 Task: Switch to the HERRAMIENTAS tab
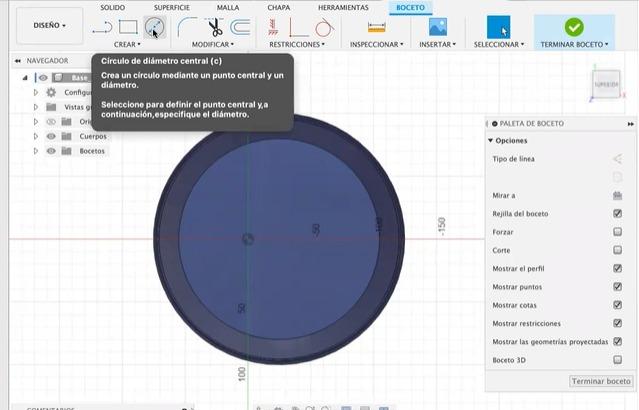[x=343, y=8]
